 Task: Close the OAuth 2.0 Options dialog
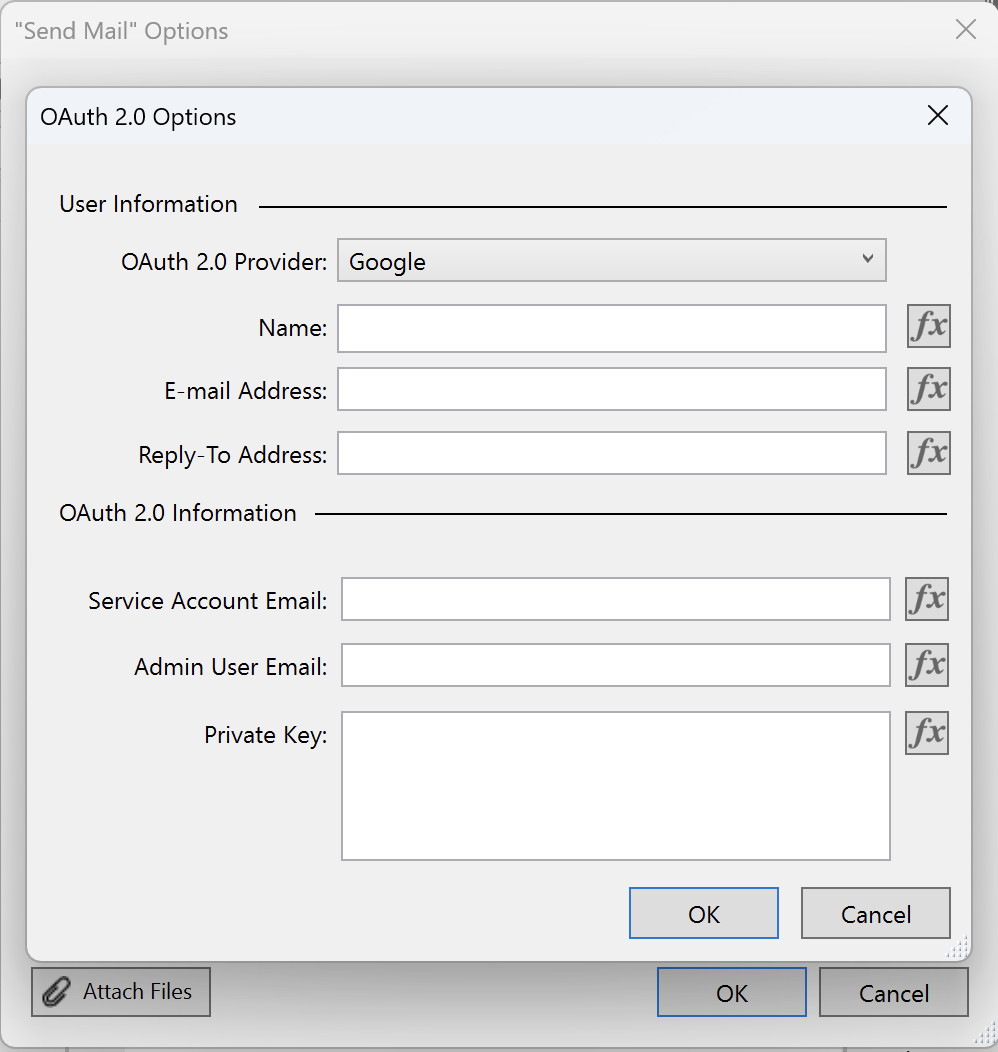click(x=937, y=115)
